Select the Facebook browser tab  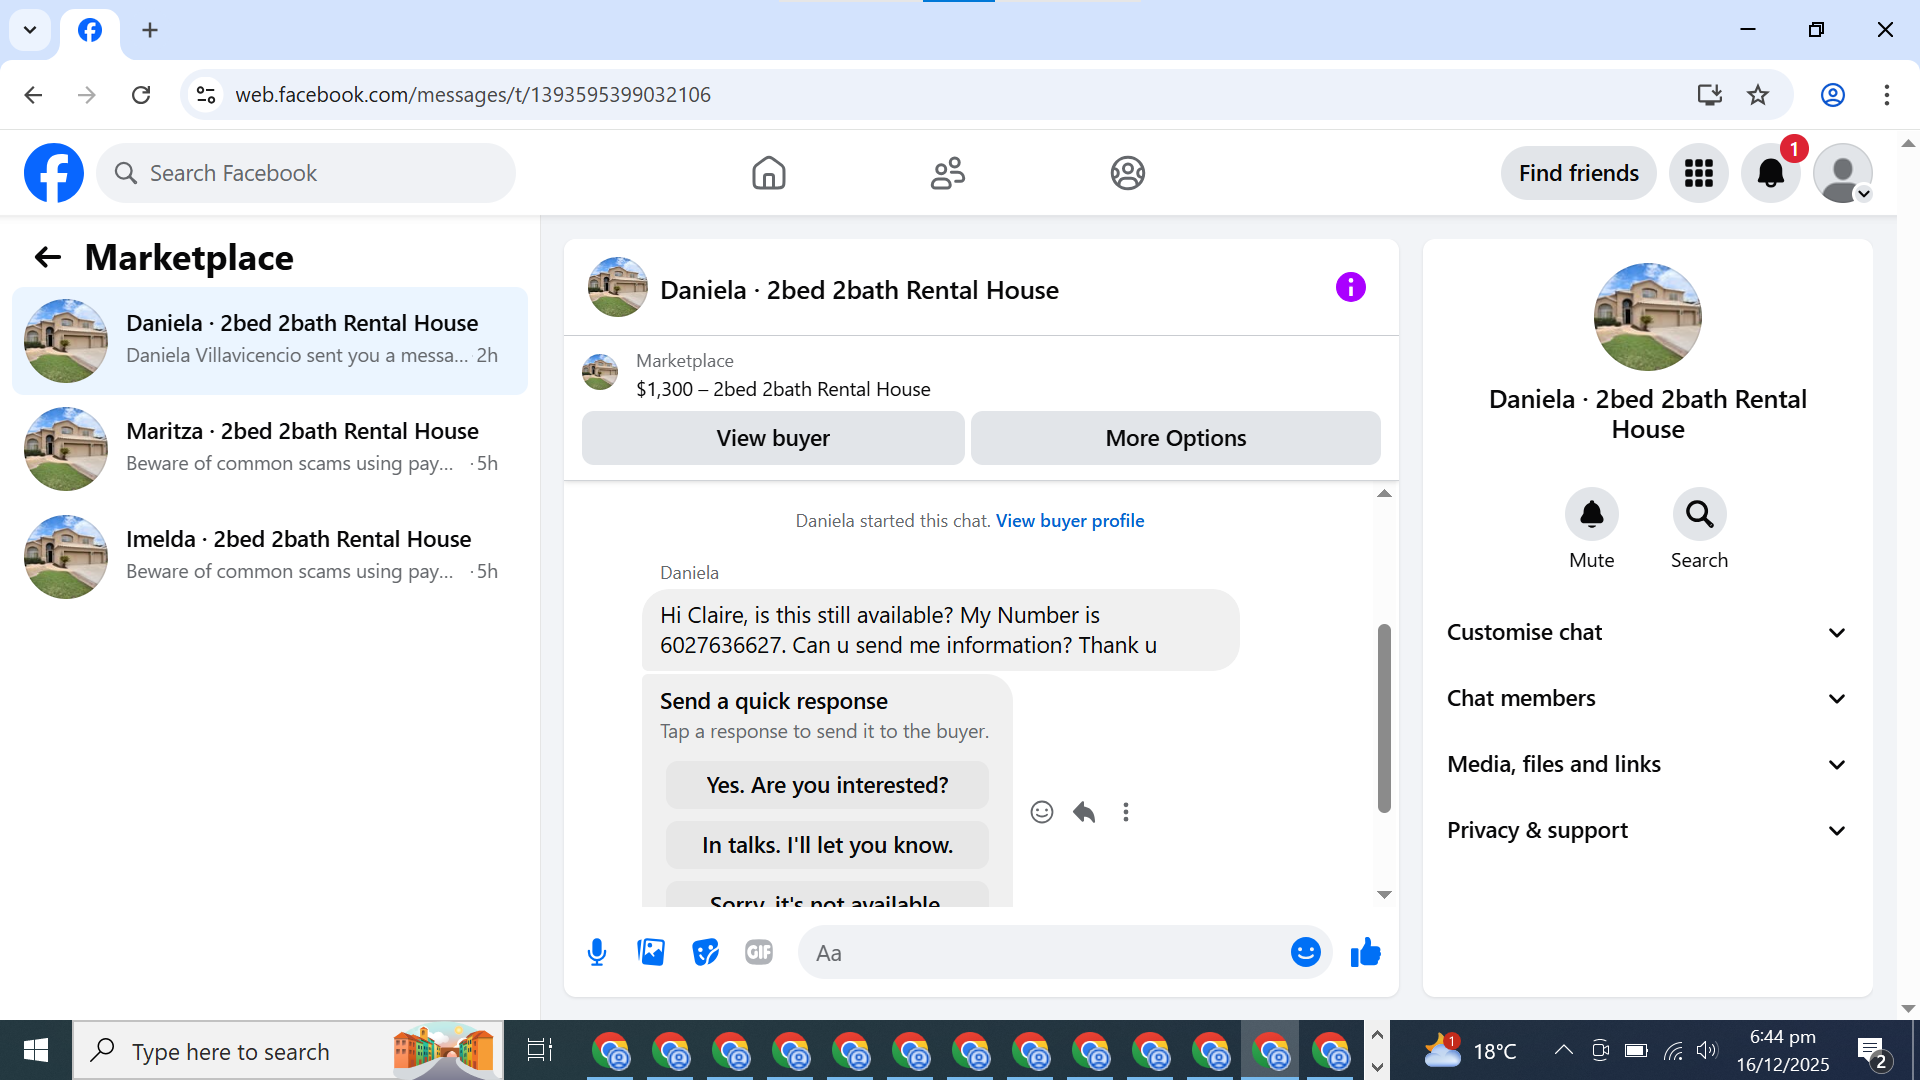tap(90, 31)
